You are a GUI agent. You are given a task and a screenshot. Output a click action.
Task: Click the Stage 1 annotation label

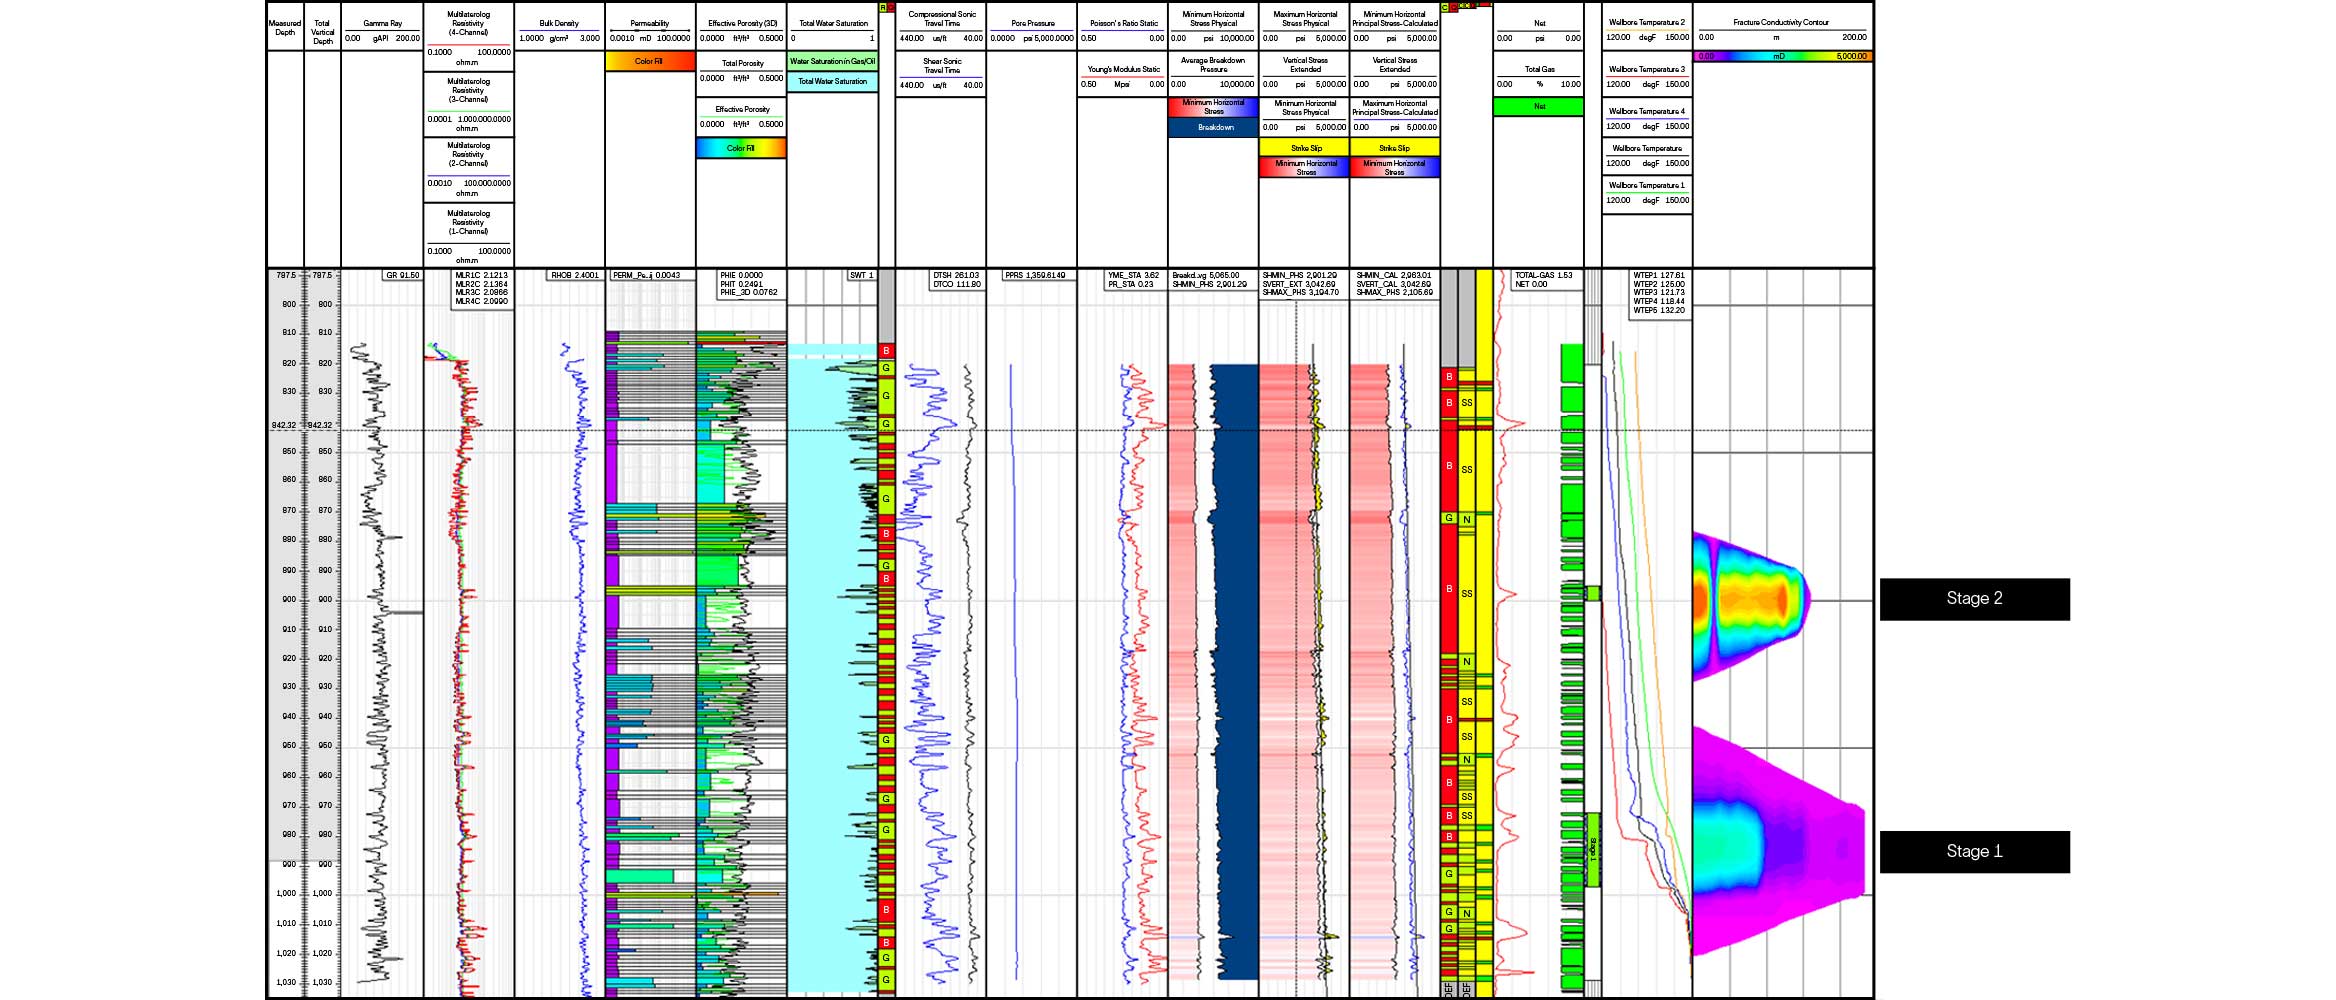pyautogui.click(x=1975, y=849)
